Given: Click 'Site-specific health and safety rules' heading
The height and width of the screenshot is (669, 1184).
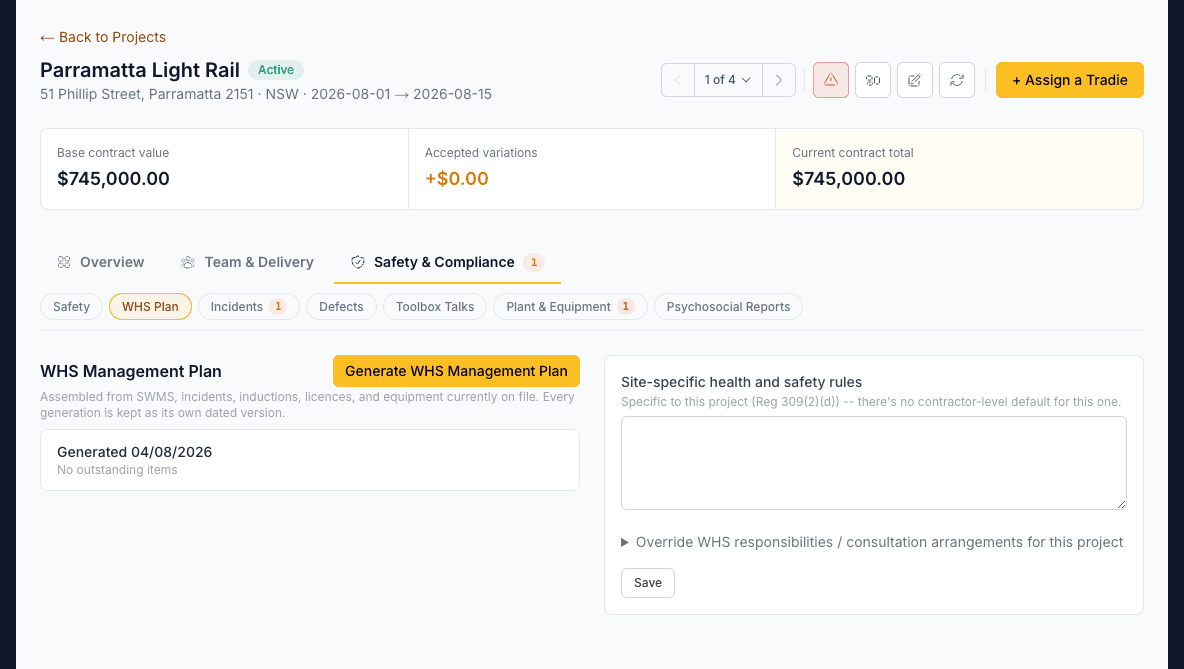Looking at the screenshot, I should (x=742, y=382).
